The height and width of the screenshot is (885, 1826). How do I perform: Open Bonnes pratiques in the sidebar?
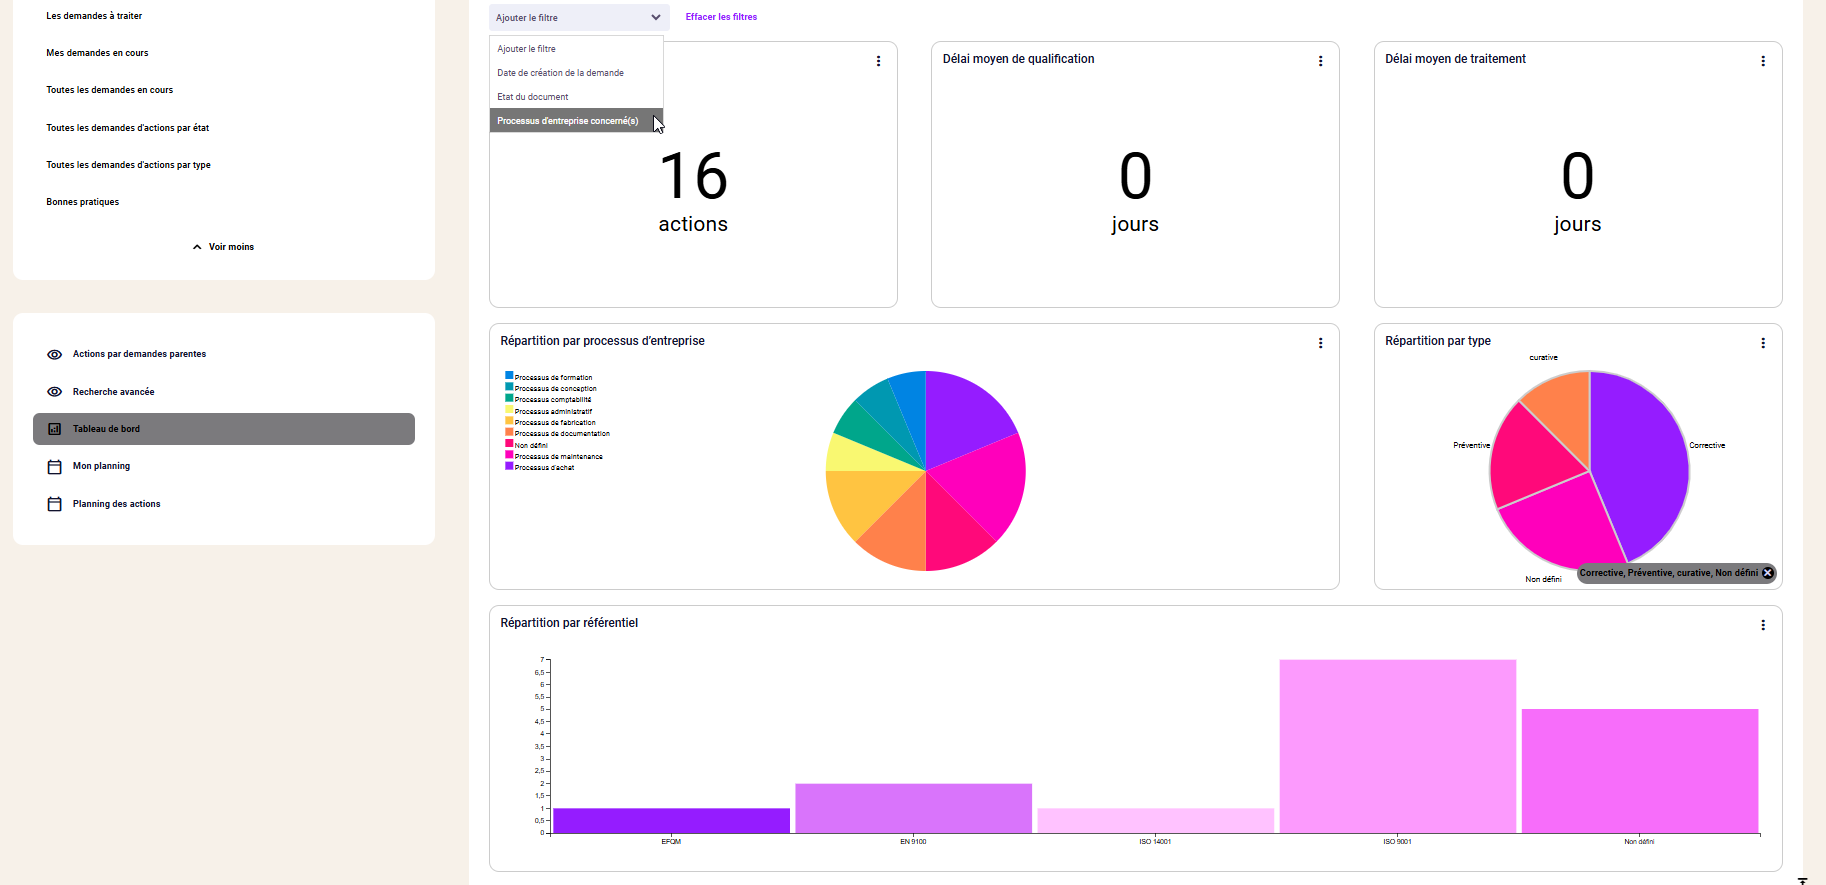tap(82, 202)
